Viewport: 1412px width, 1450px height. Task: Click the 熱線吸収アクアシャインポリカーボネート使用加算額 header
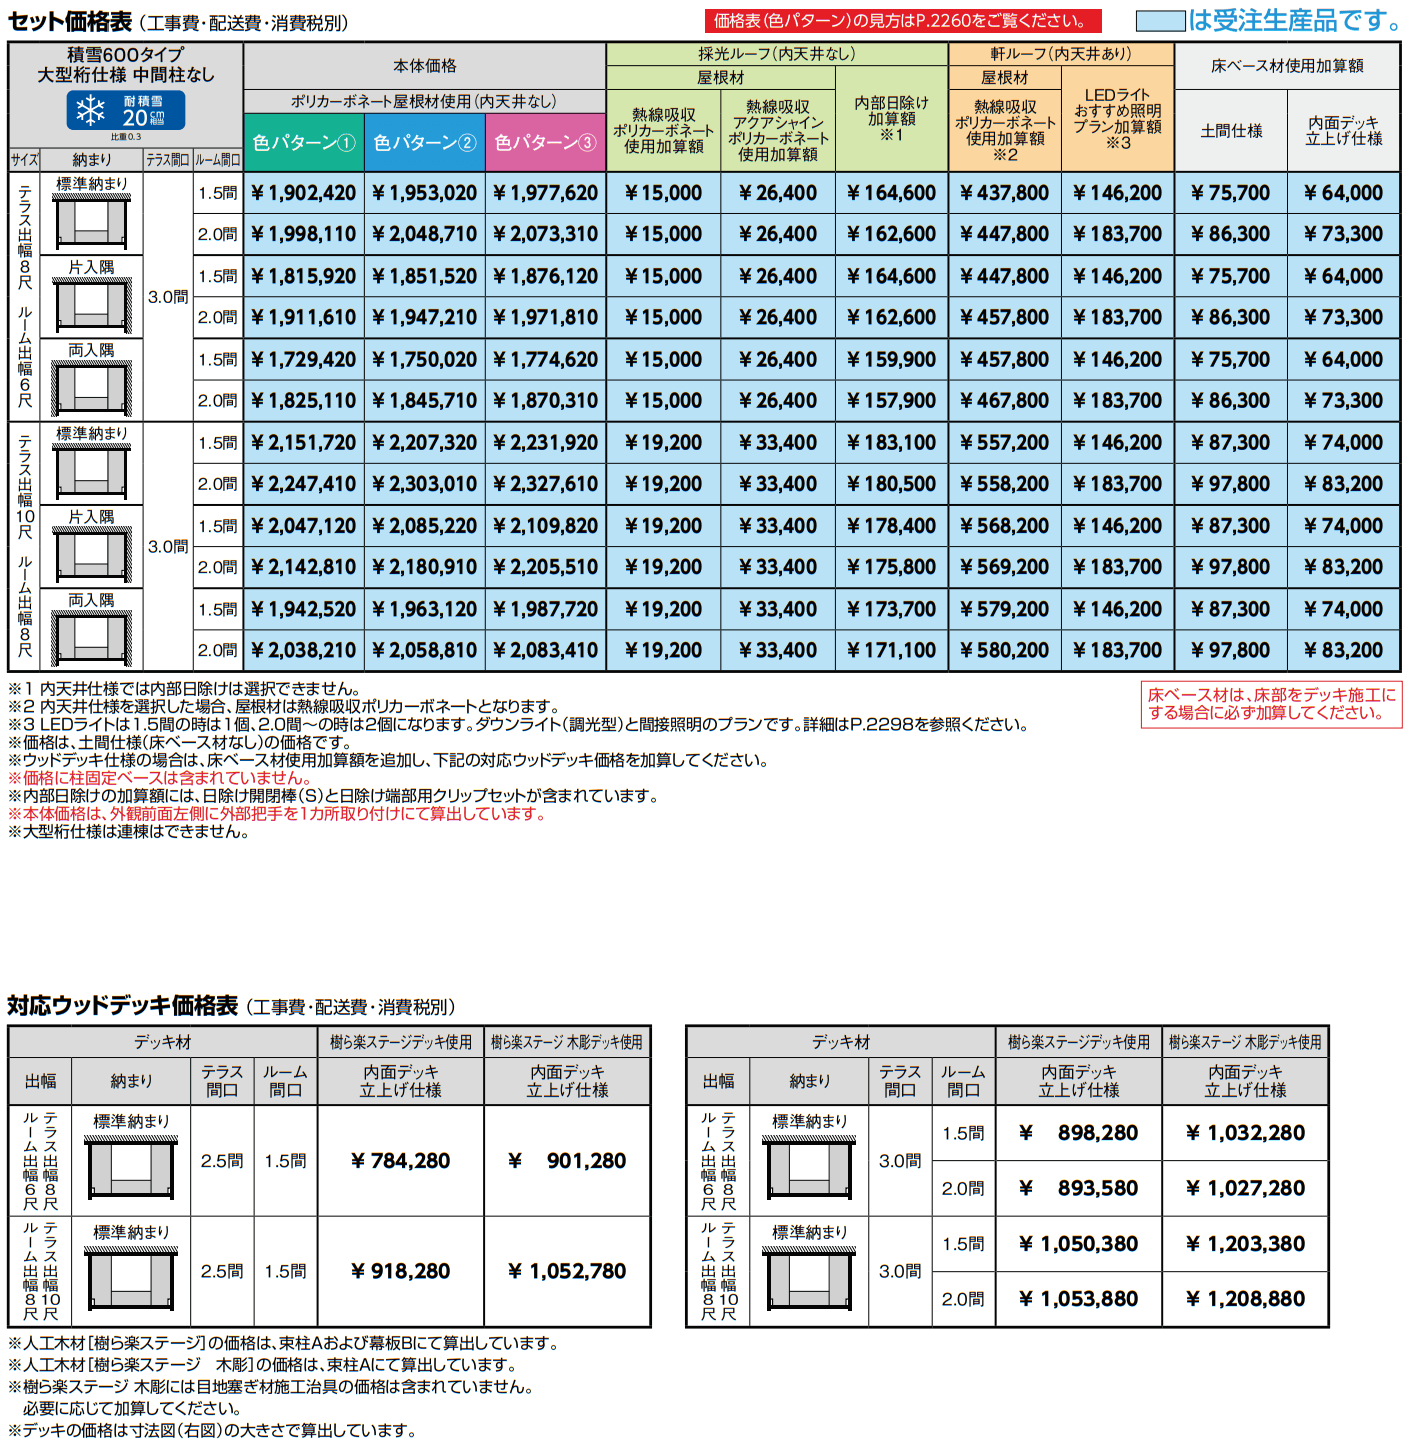(778, 130)
